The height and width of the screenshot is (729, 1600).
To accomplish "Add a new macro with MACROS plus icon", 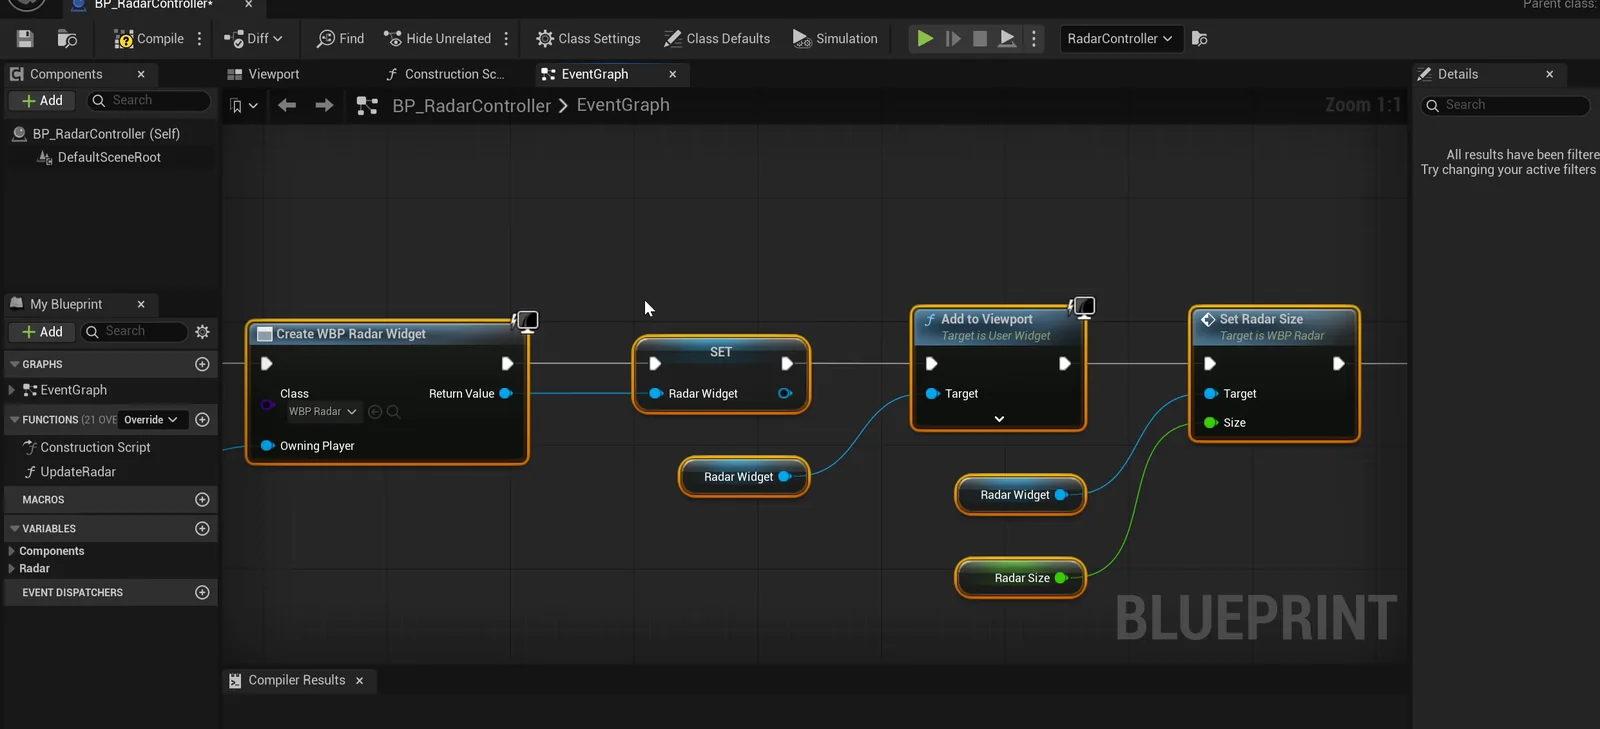I will coord(202,500).
